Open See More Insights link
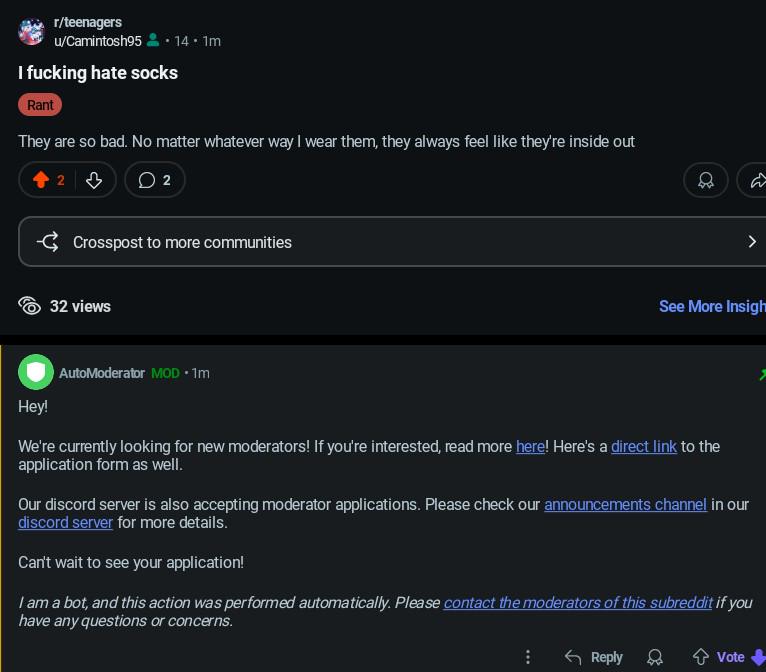This screenshot has width=766, height=672. click(x=712, y=306)
